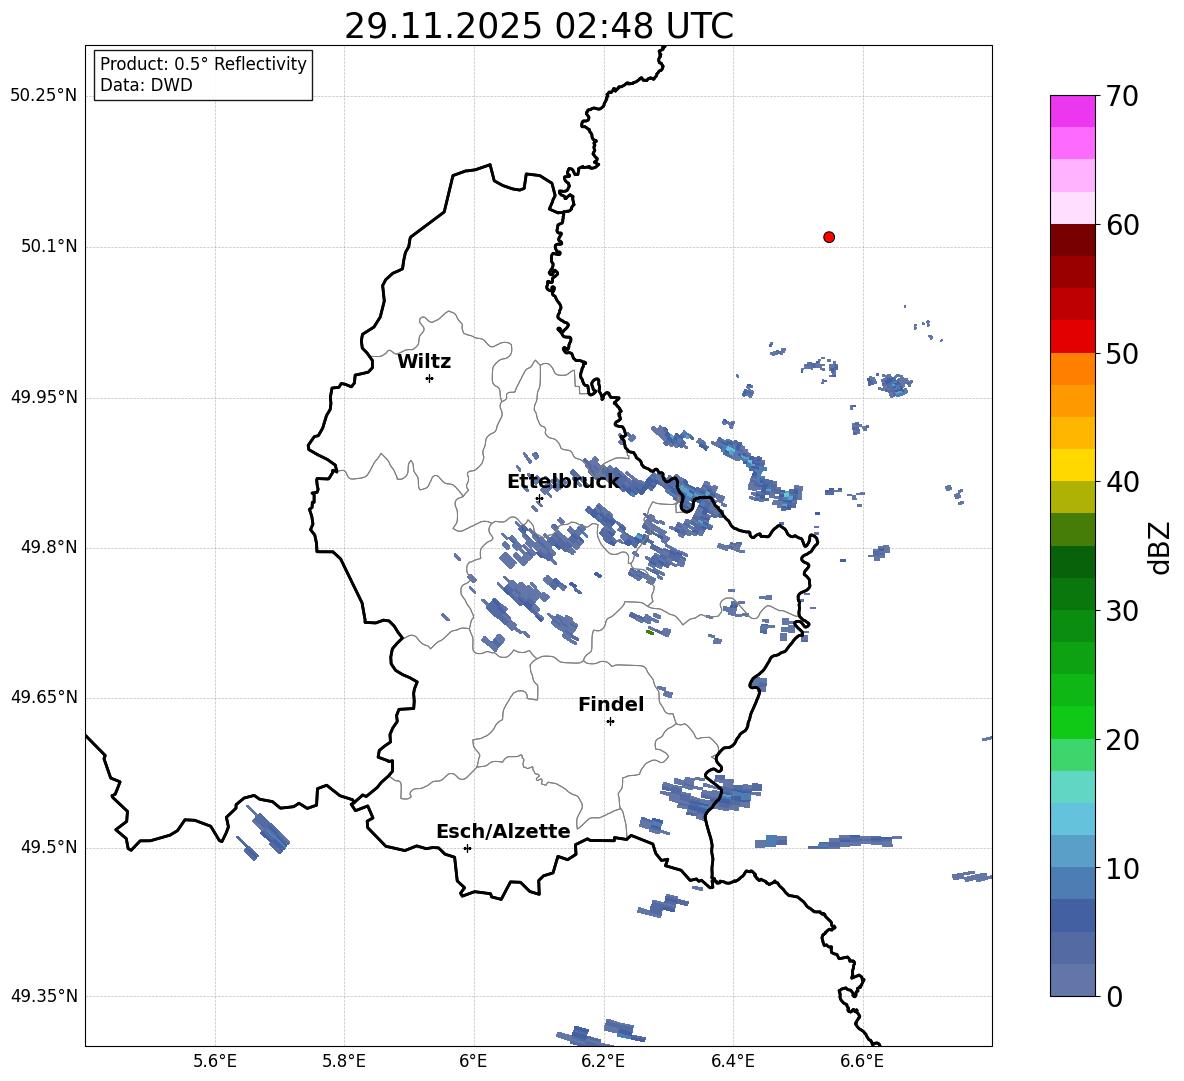Select the Ettelbruck city label
This screenshot has height=1081, width=1184.
[563, 482]
